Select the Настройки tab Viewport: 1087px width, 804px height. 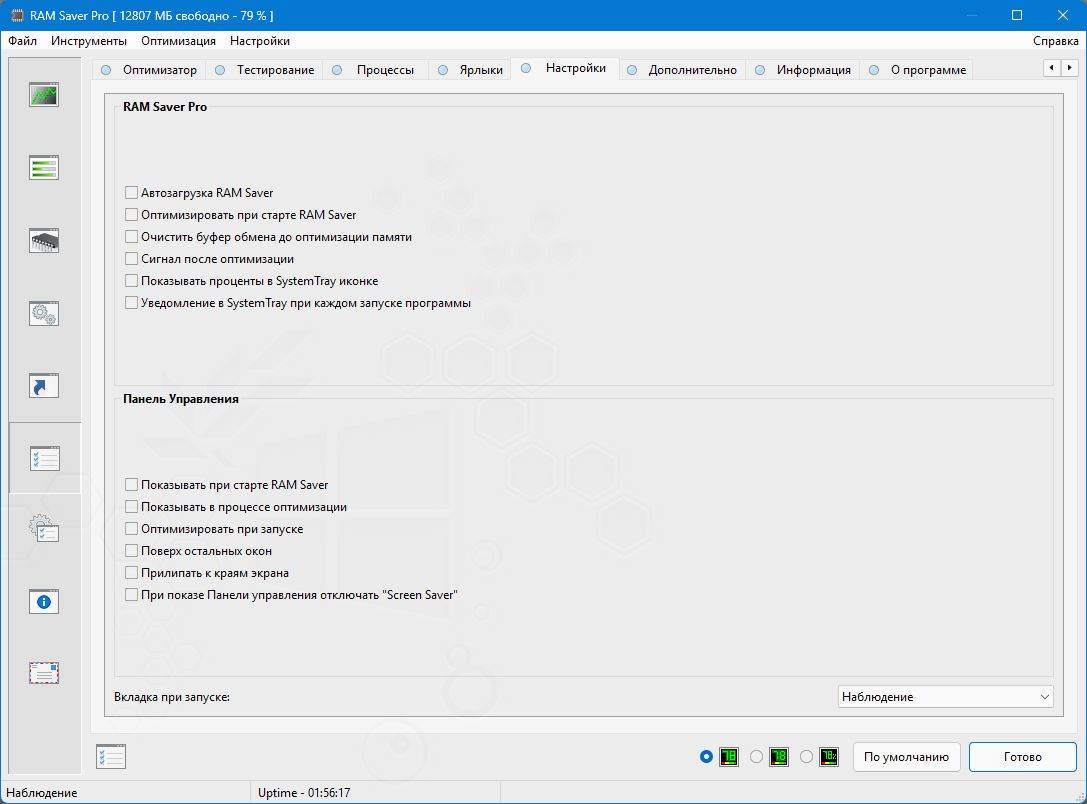[x=565, y=68]
